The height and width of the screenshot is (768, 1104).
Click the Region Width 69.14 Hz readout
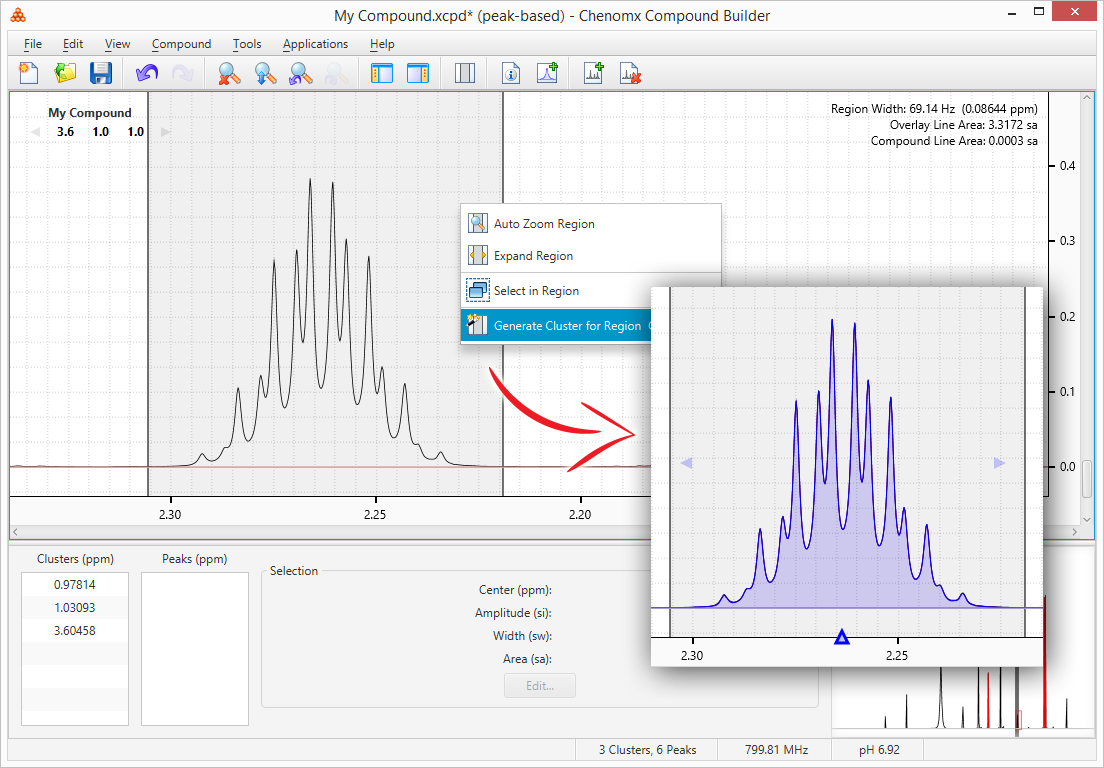point(934,109)
